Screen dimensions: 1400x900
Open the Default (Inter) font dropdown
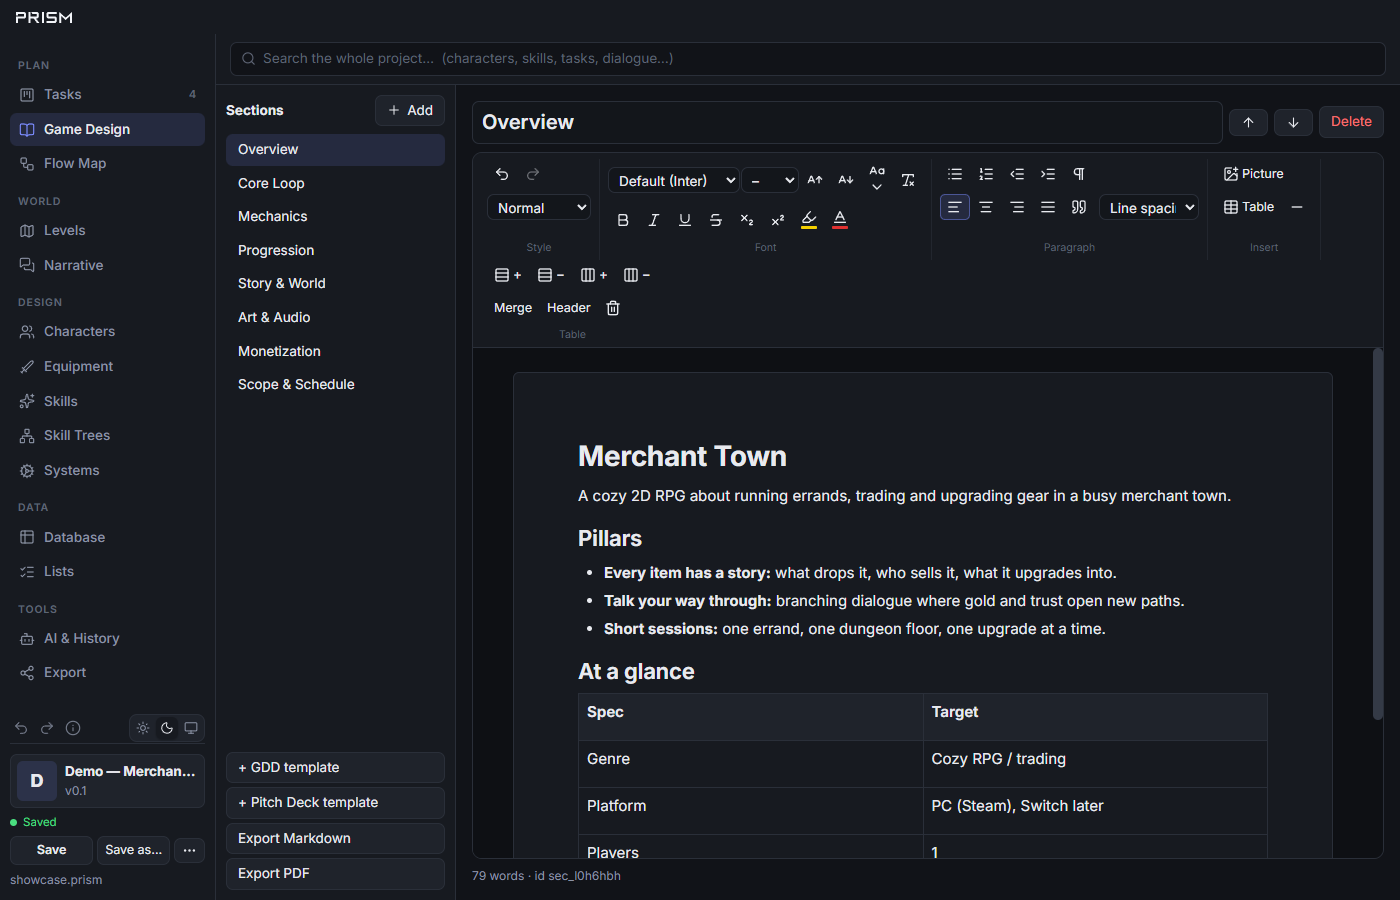point(674,181)
